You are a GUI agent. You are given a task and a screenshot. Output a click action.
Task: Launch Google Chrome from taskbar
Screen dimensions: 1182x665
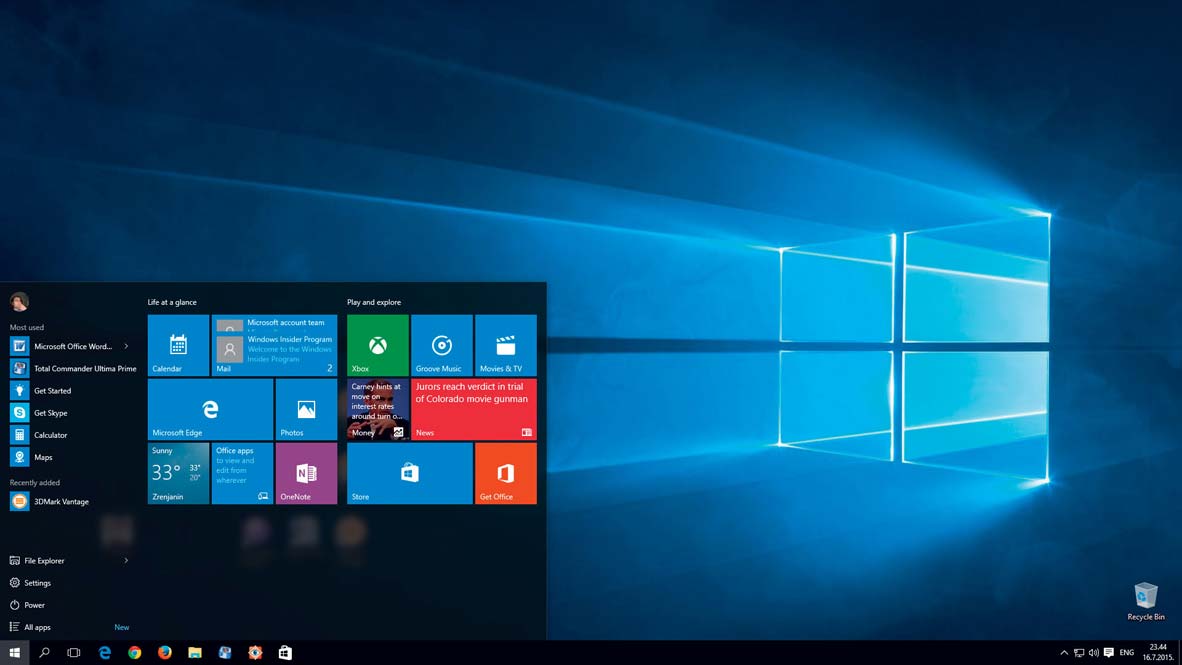click(x=135, y=653)
